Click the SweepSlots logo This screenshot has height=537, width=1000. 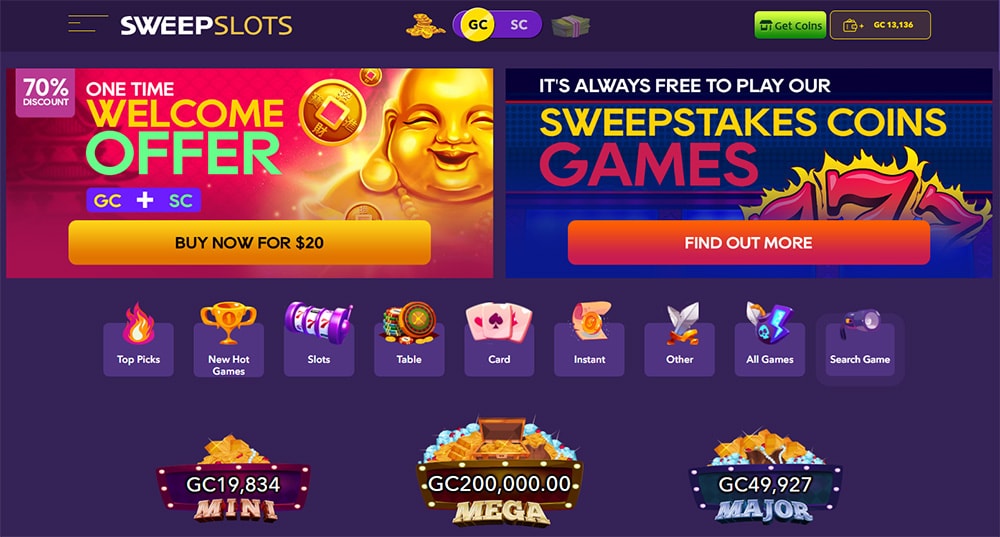(206, 26)
